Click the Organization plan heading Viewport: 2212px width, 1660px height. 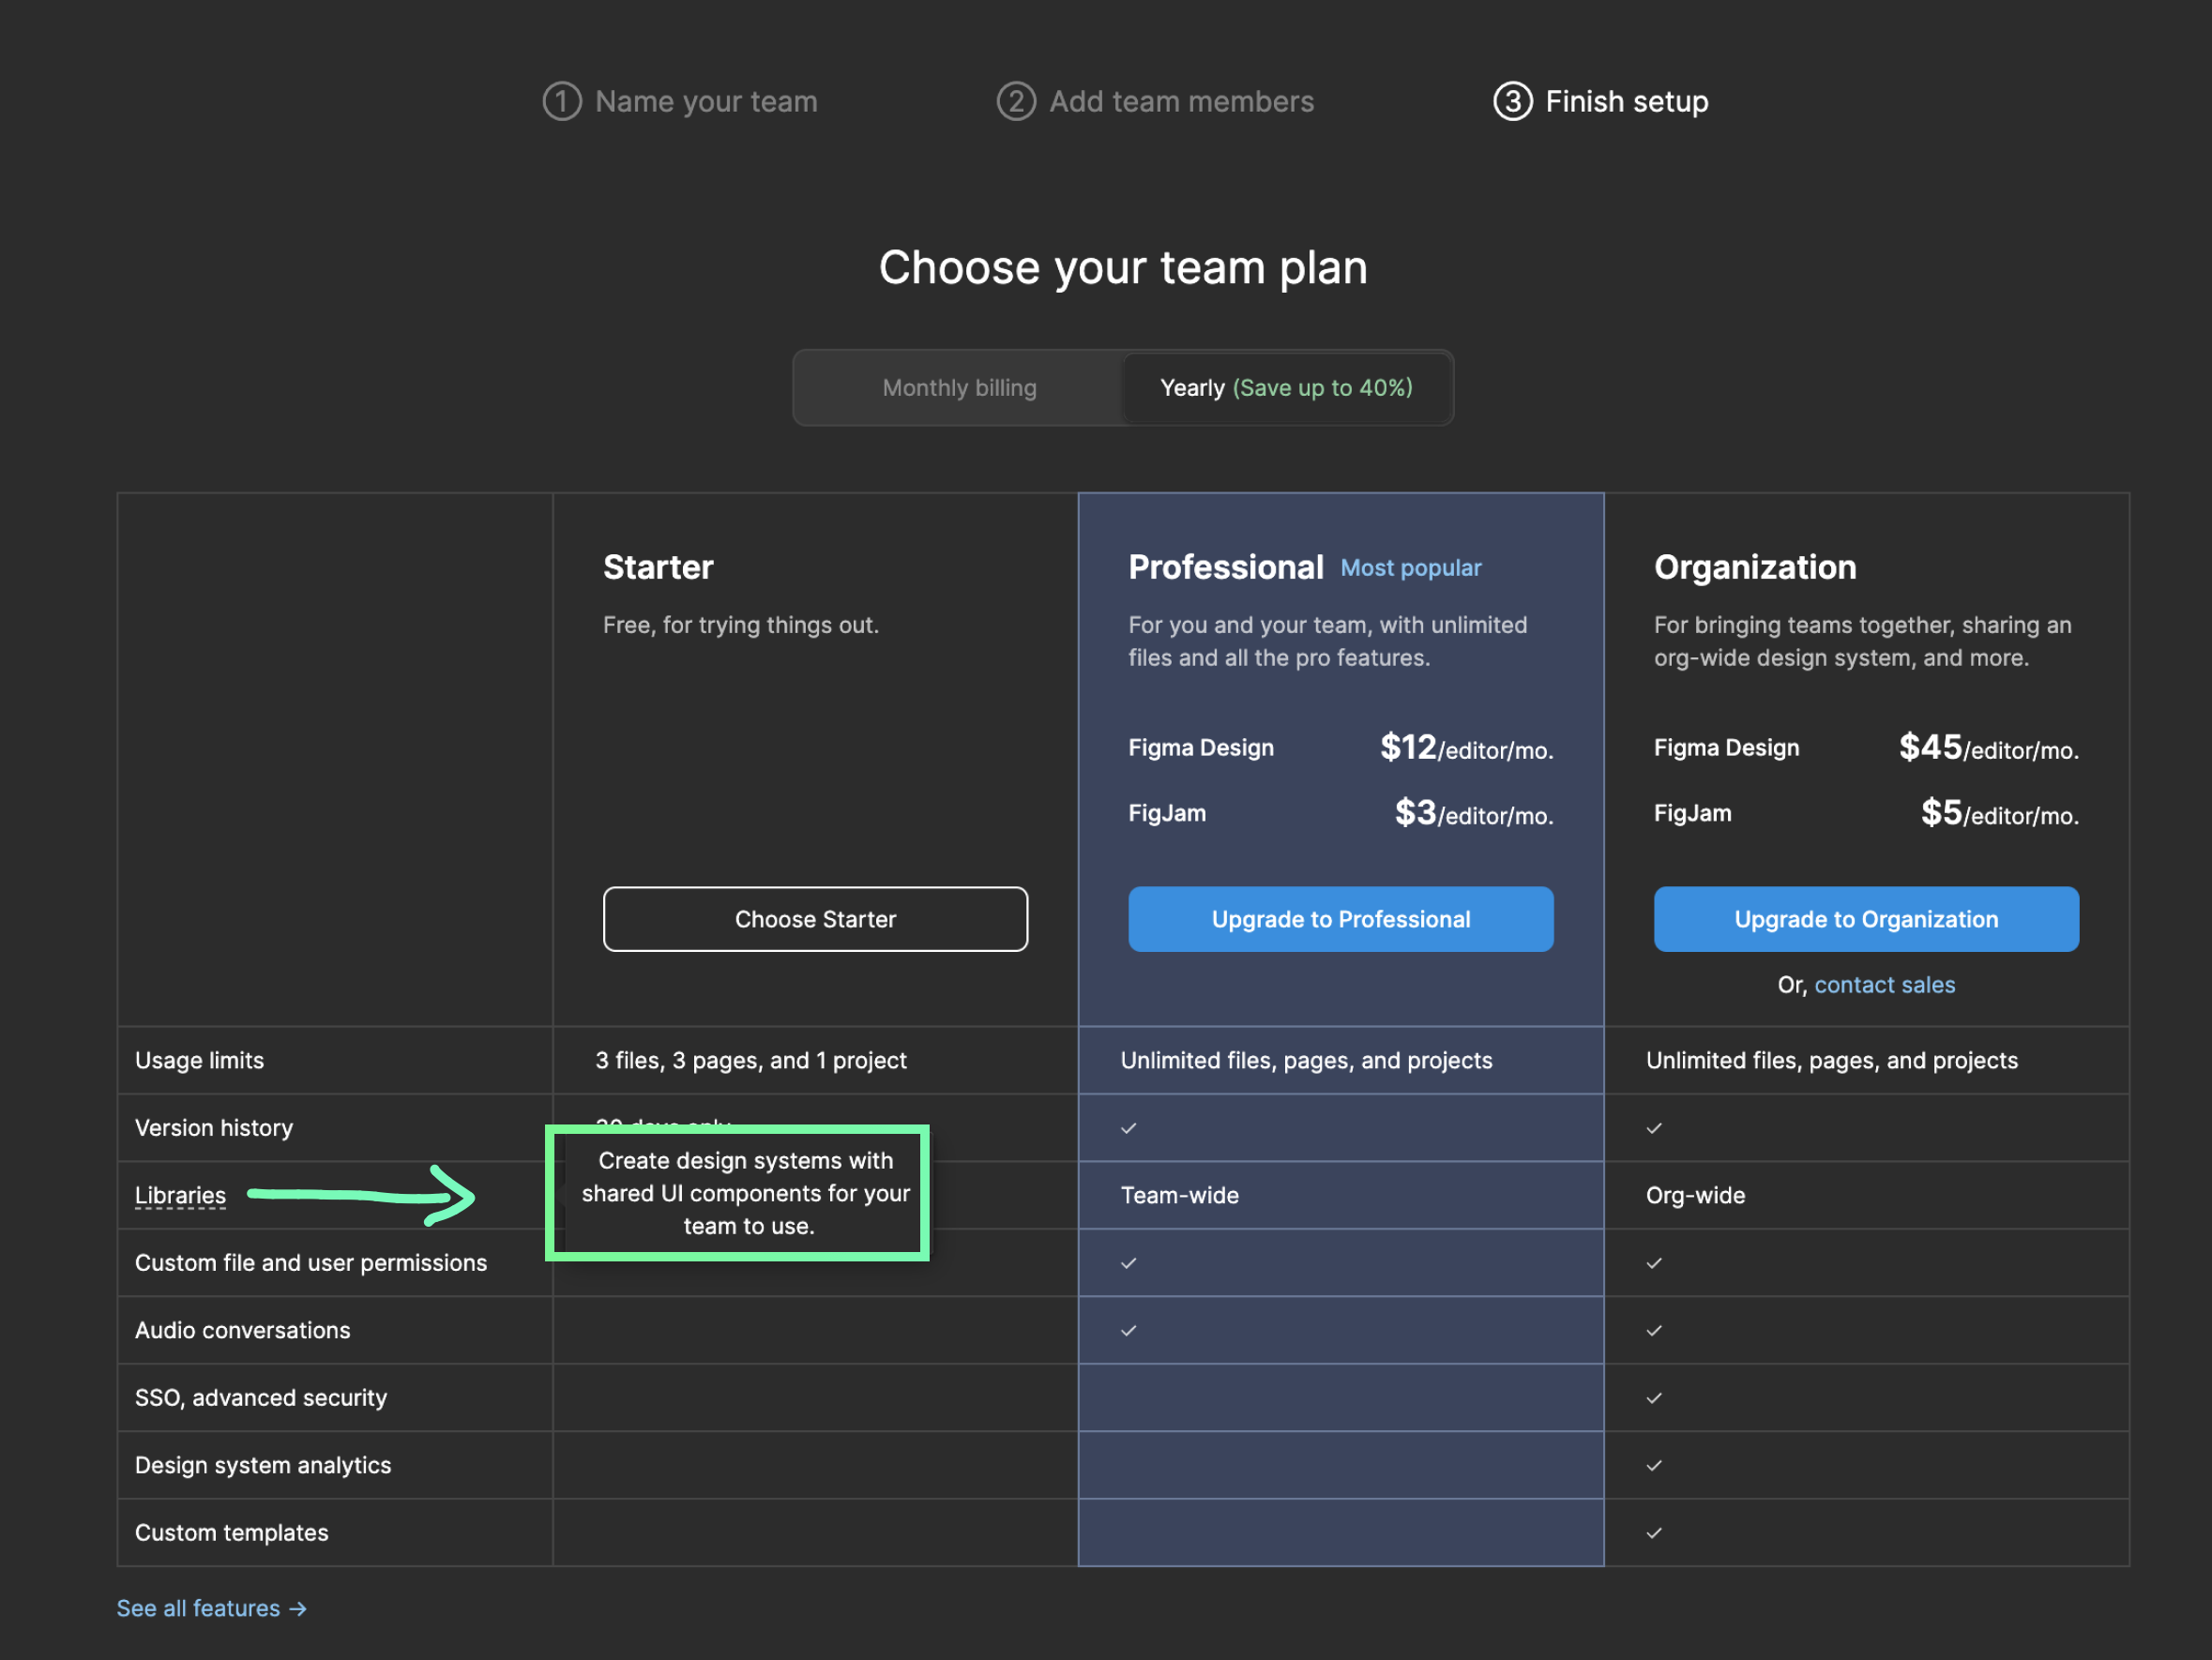[x=1754, y=567]
